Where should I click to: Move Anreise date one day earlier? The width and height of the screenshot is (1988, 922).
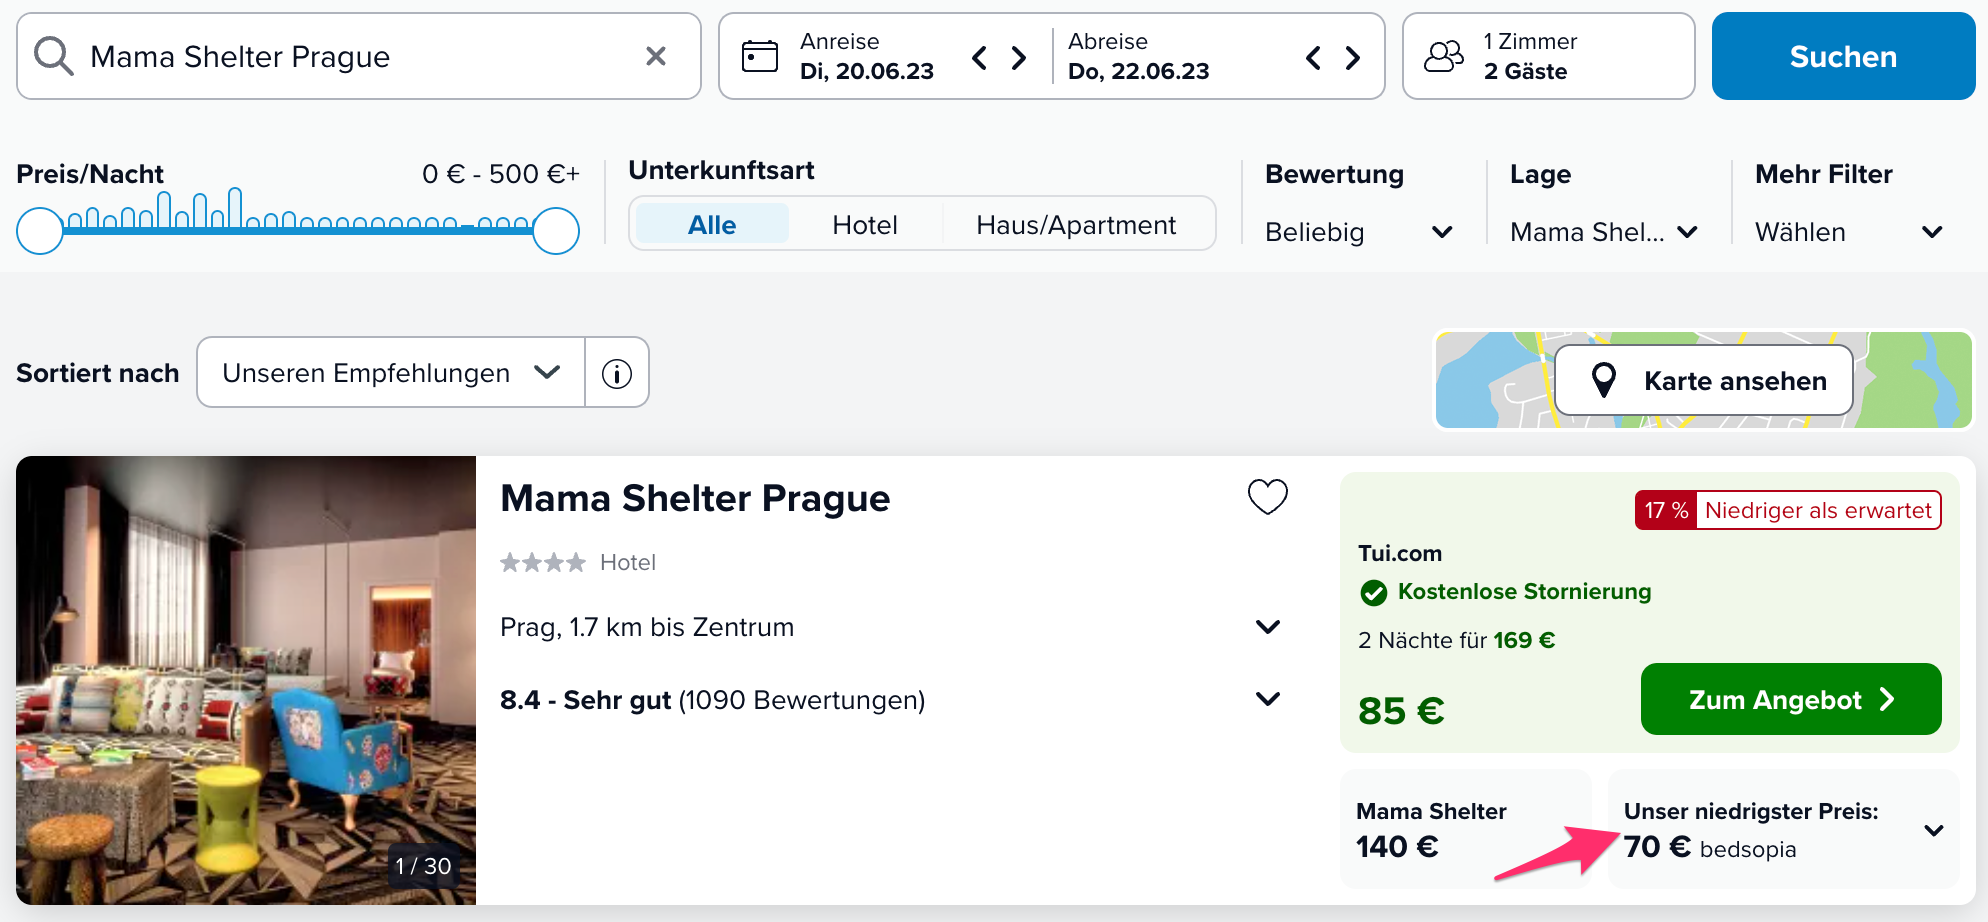(x=980, y=58)
